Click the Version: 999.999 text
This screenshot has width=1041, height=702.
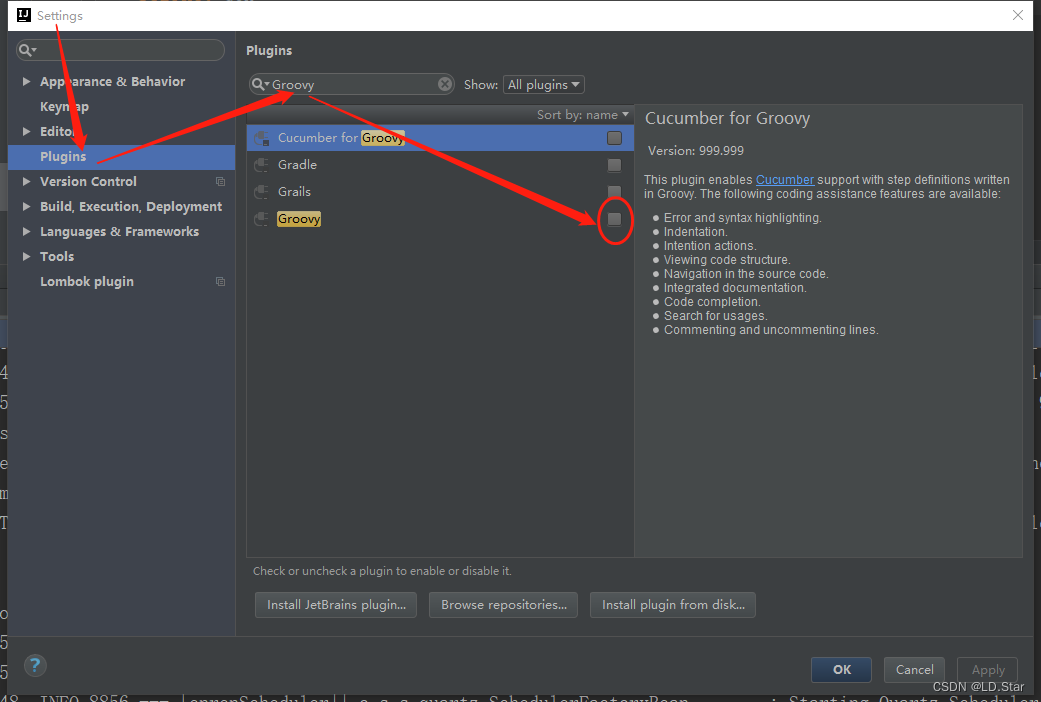tap(696, 151)
